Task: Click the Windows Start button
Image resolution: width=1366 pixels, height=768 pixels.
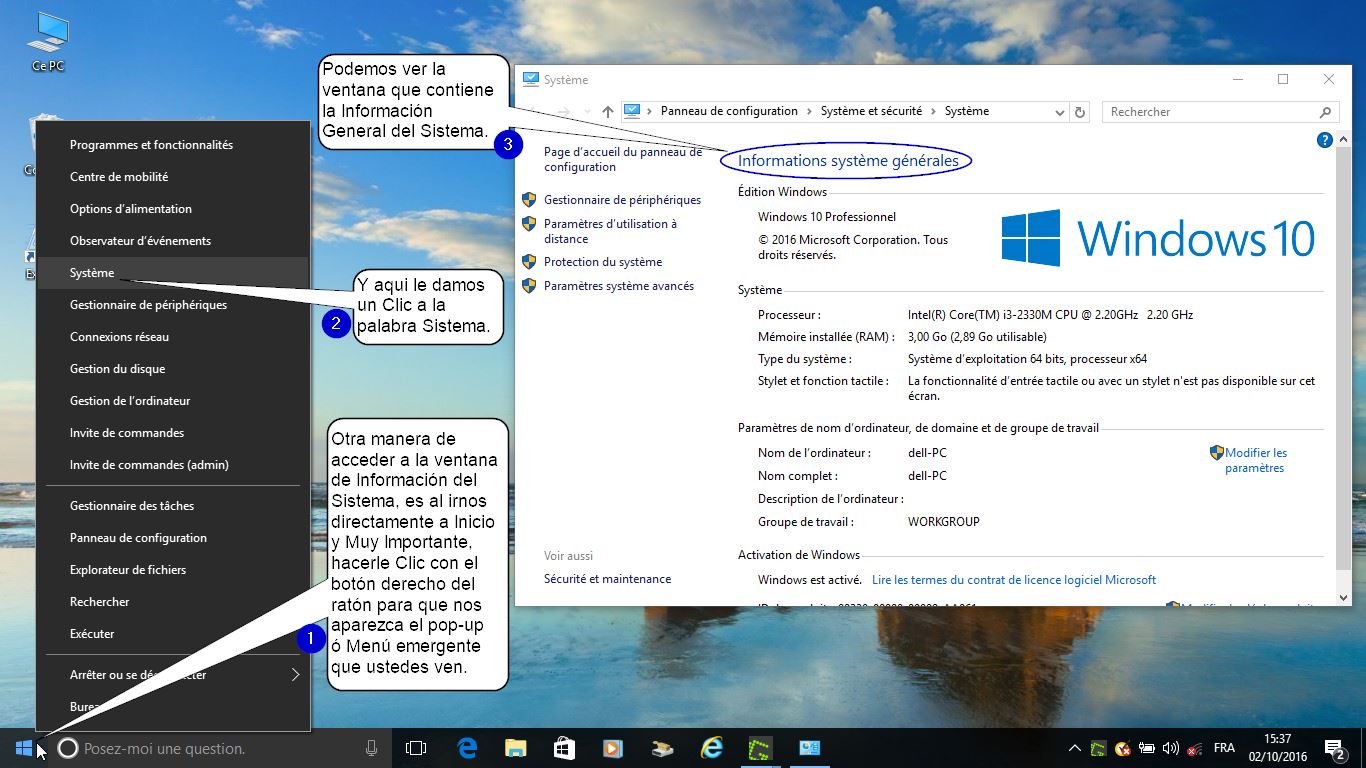Action: [x=24, y=747]
